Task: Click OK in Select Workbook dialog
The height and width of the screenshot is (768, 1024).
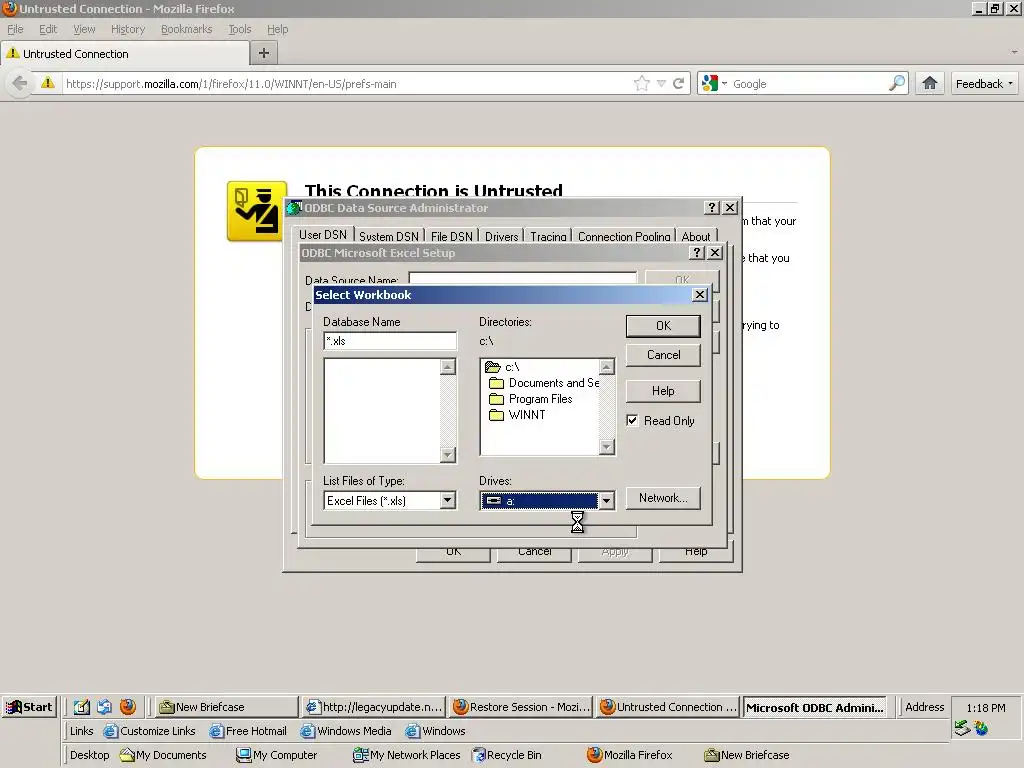Action: [663, 326]
